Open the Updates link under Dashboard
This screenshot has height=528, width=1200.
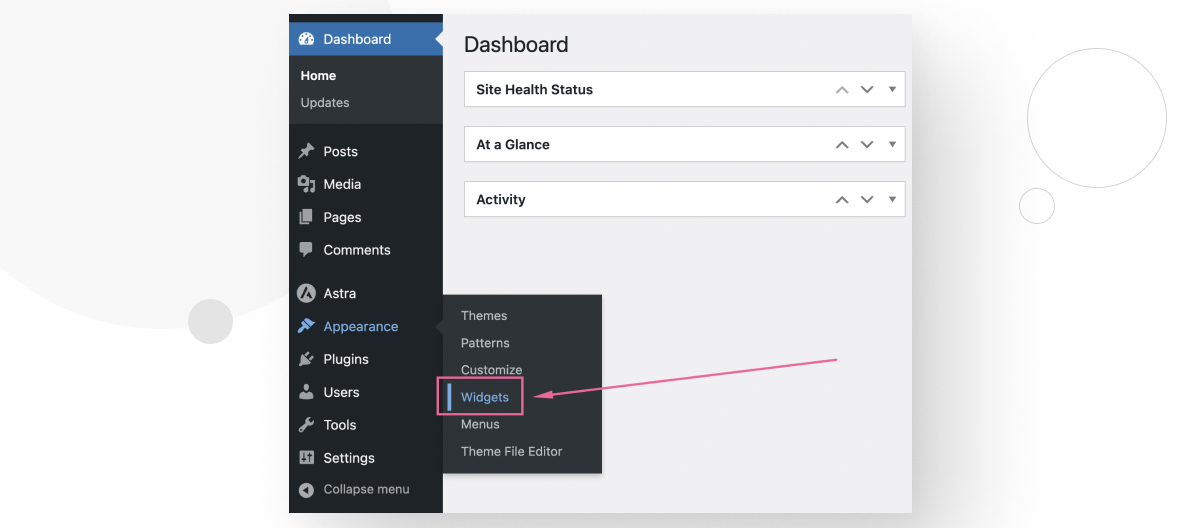325,103
